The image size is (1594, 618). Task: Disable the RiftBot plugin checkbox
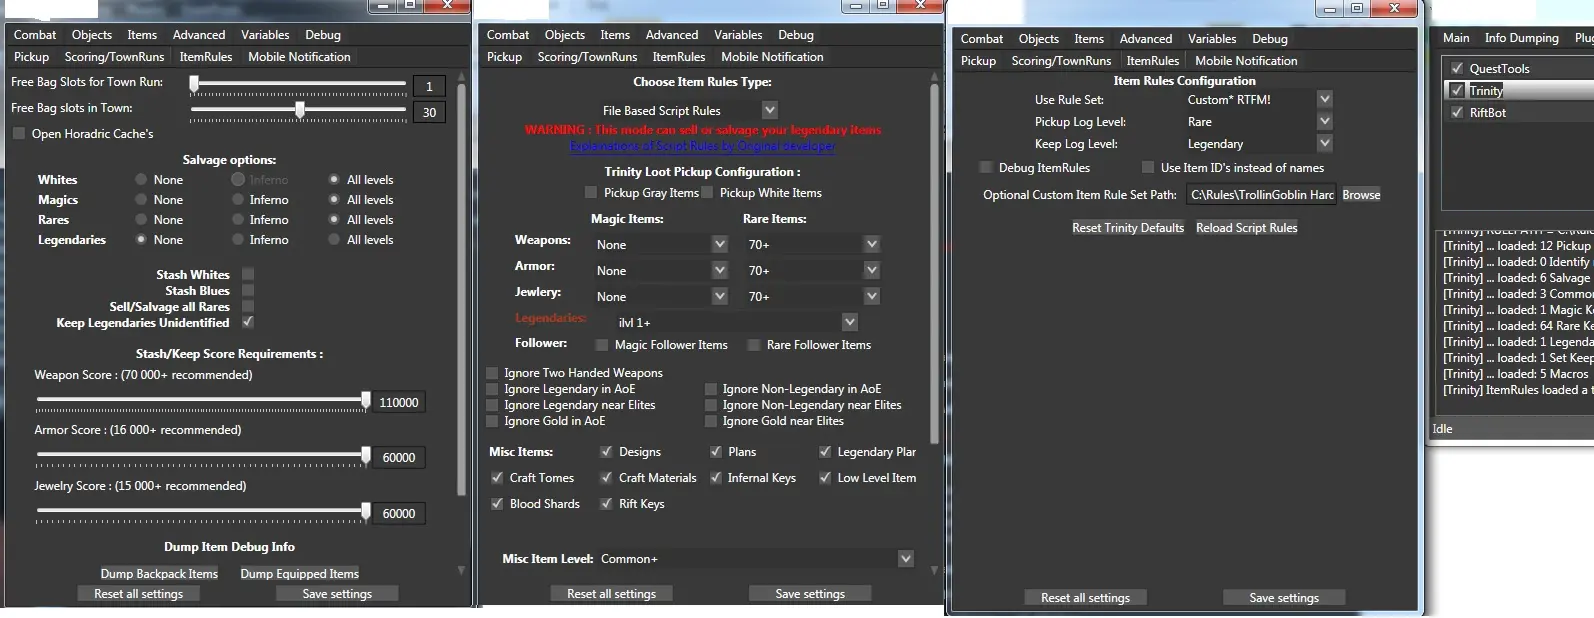tap(1457, 113)
